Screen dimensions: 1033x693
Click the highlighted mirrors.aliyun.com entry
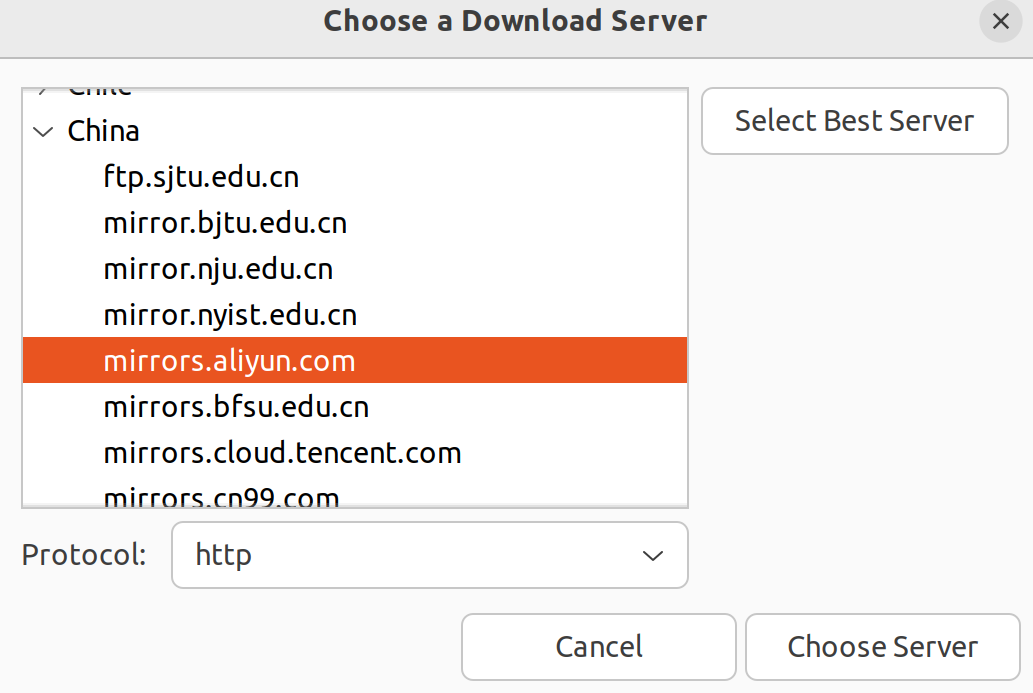pyautogui.click(x=229, y=361)
